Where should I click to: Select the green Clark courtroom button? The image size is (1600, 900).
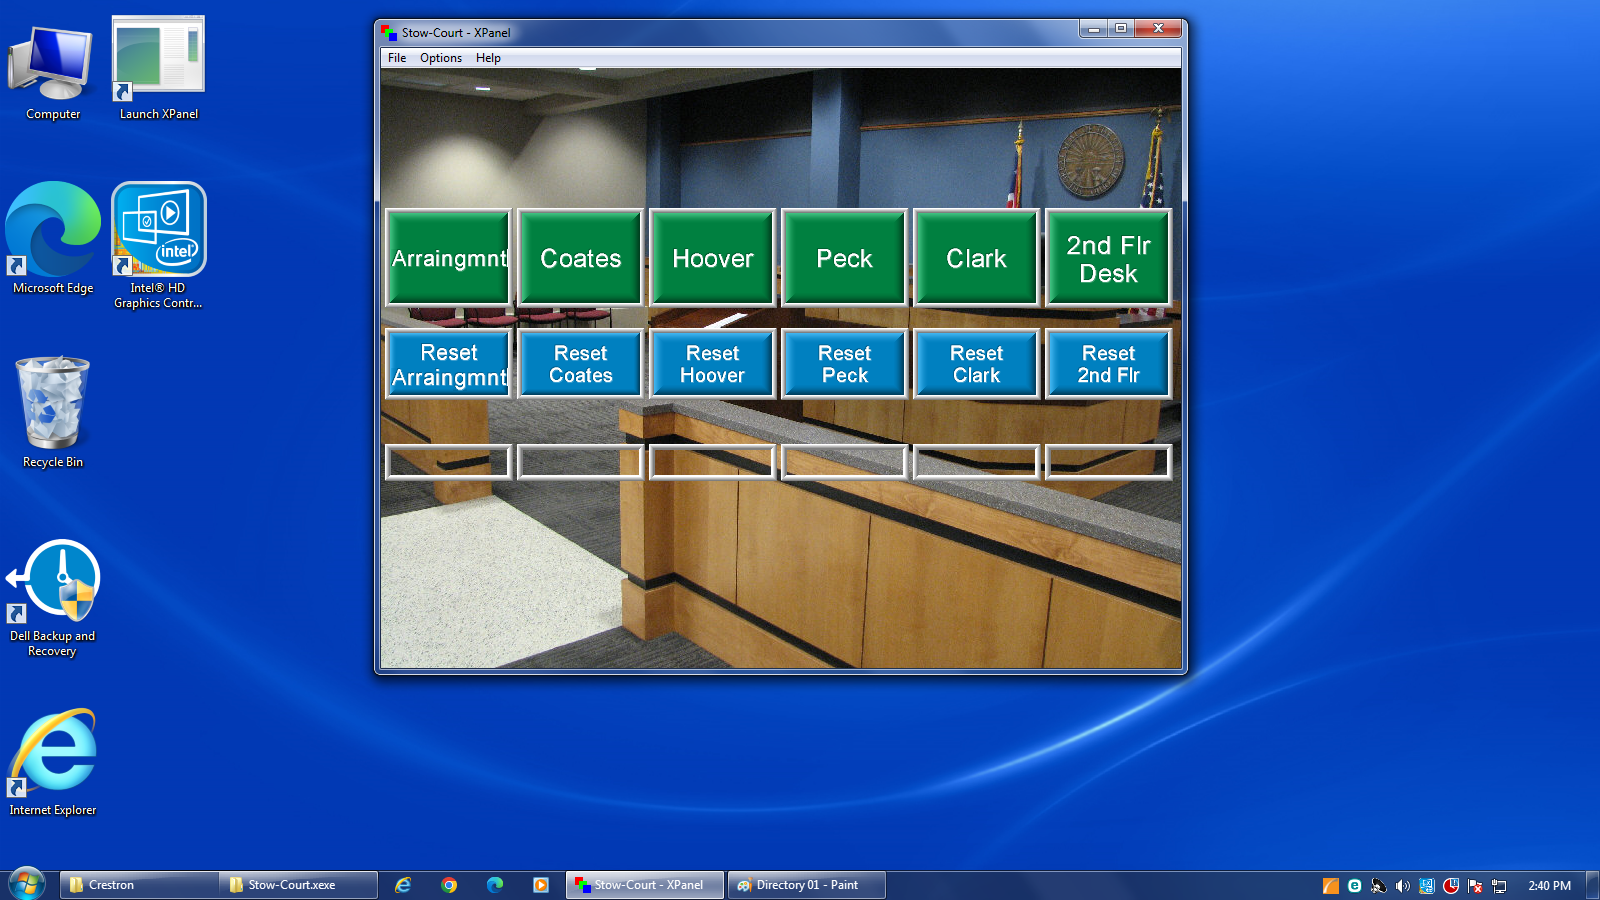point(976,257)
